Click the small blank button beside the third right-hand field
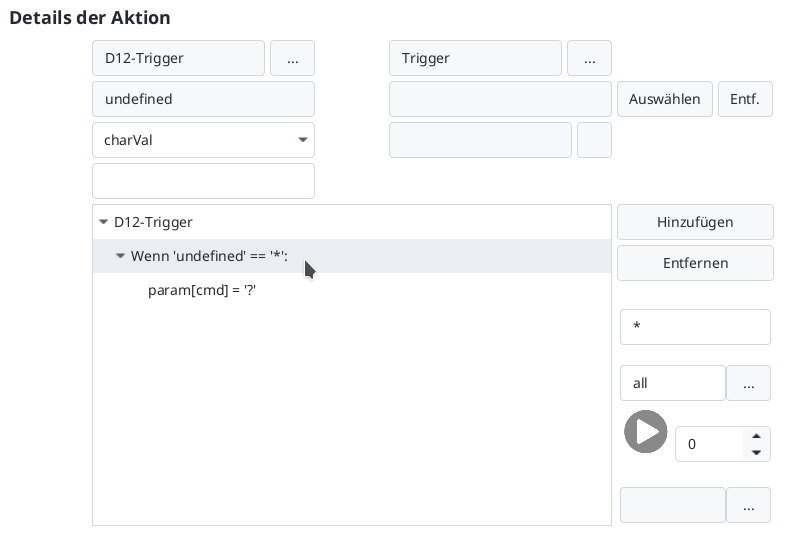The image size is (794, 541). [594, 141]
